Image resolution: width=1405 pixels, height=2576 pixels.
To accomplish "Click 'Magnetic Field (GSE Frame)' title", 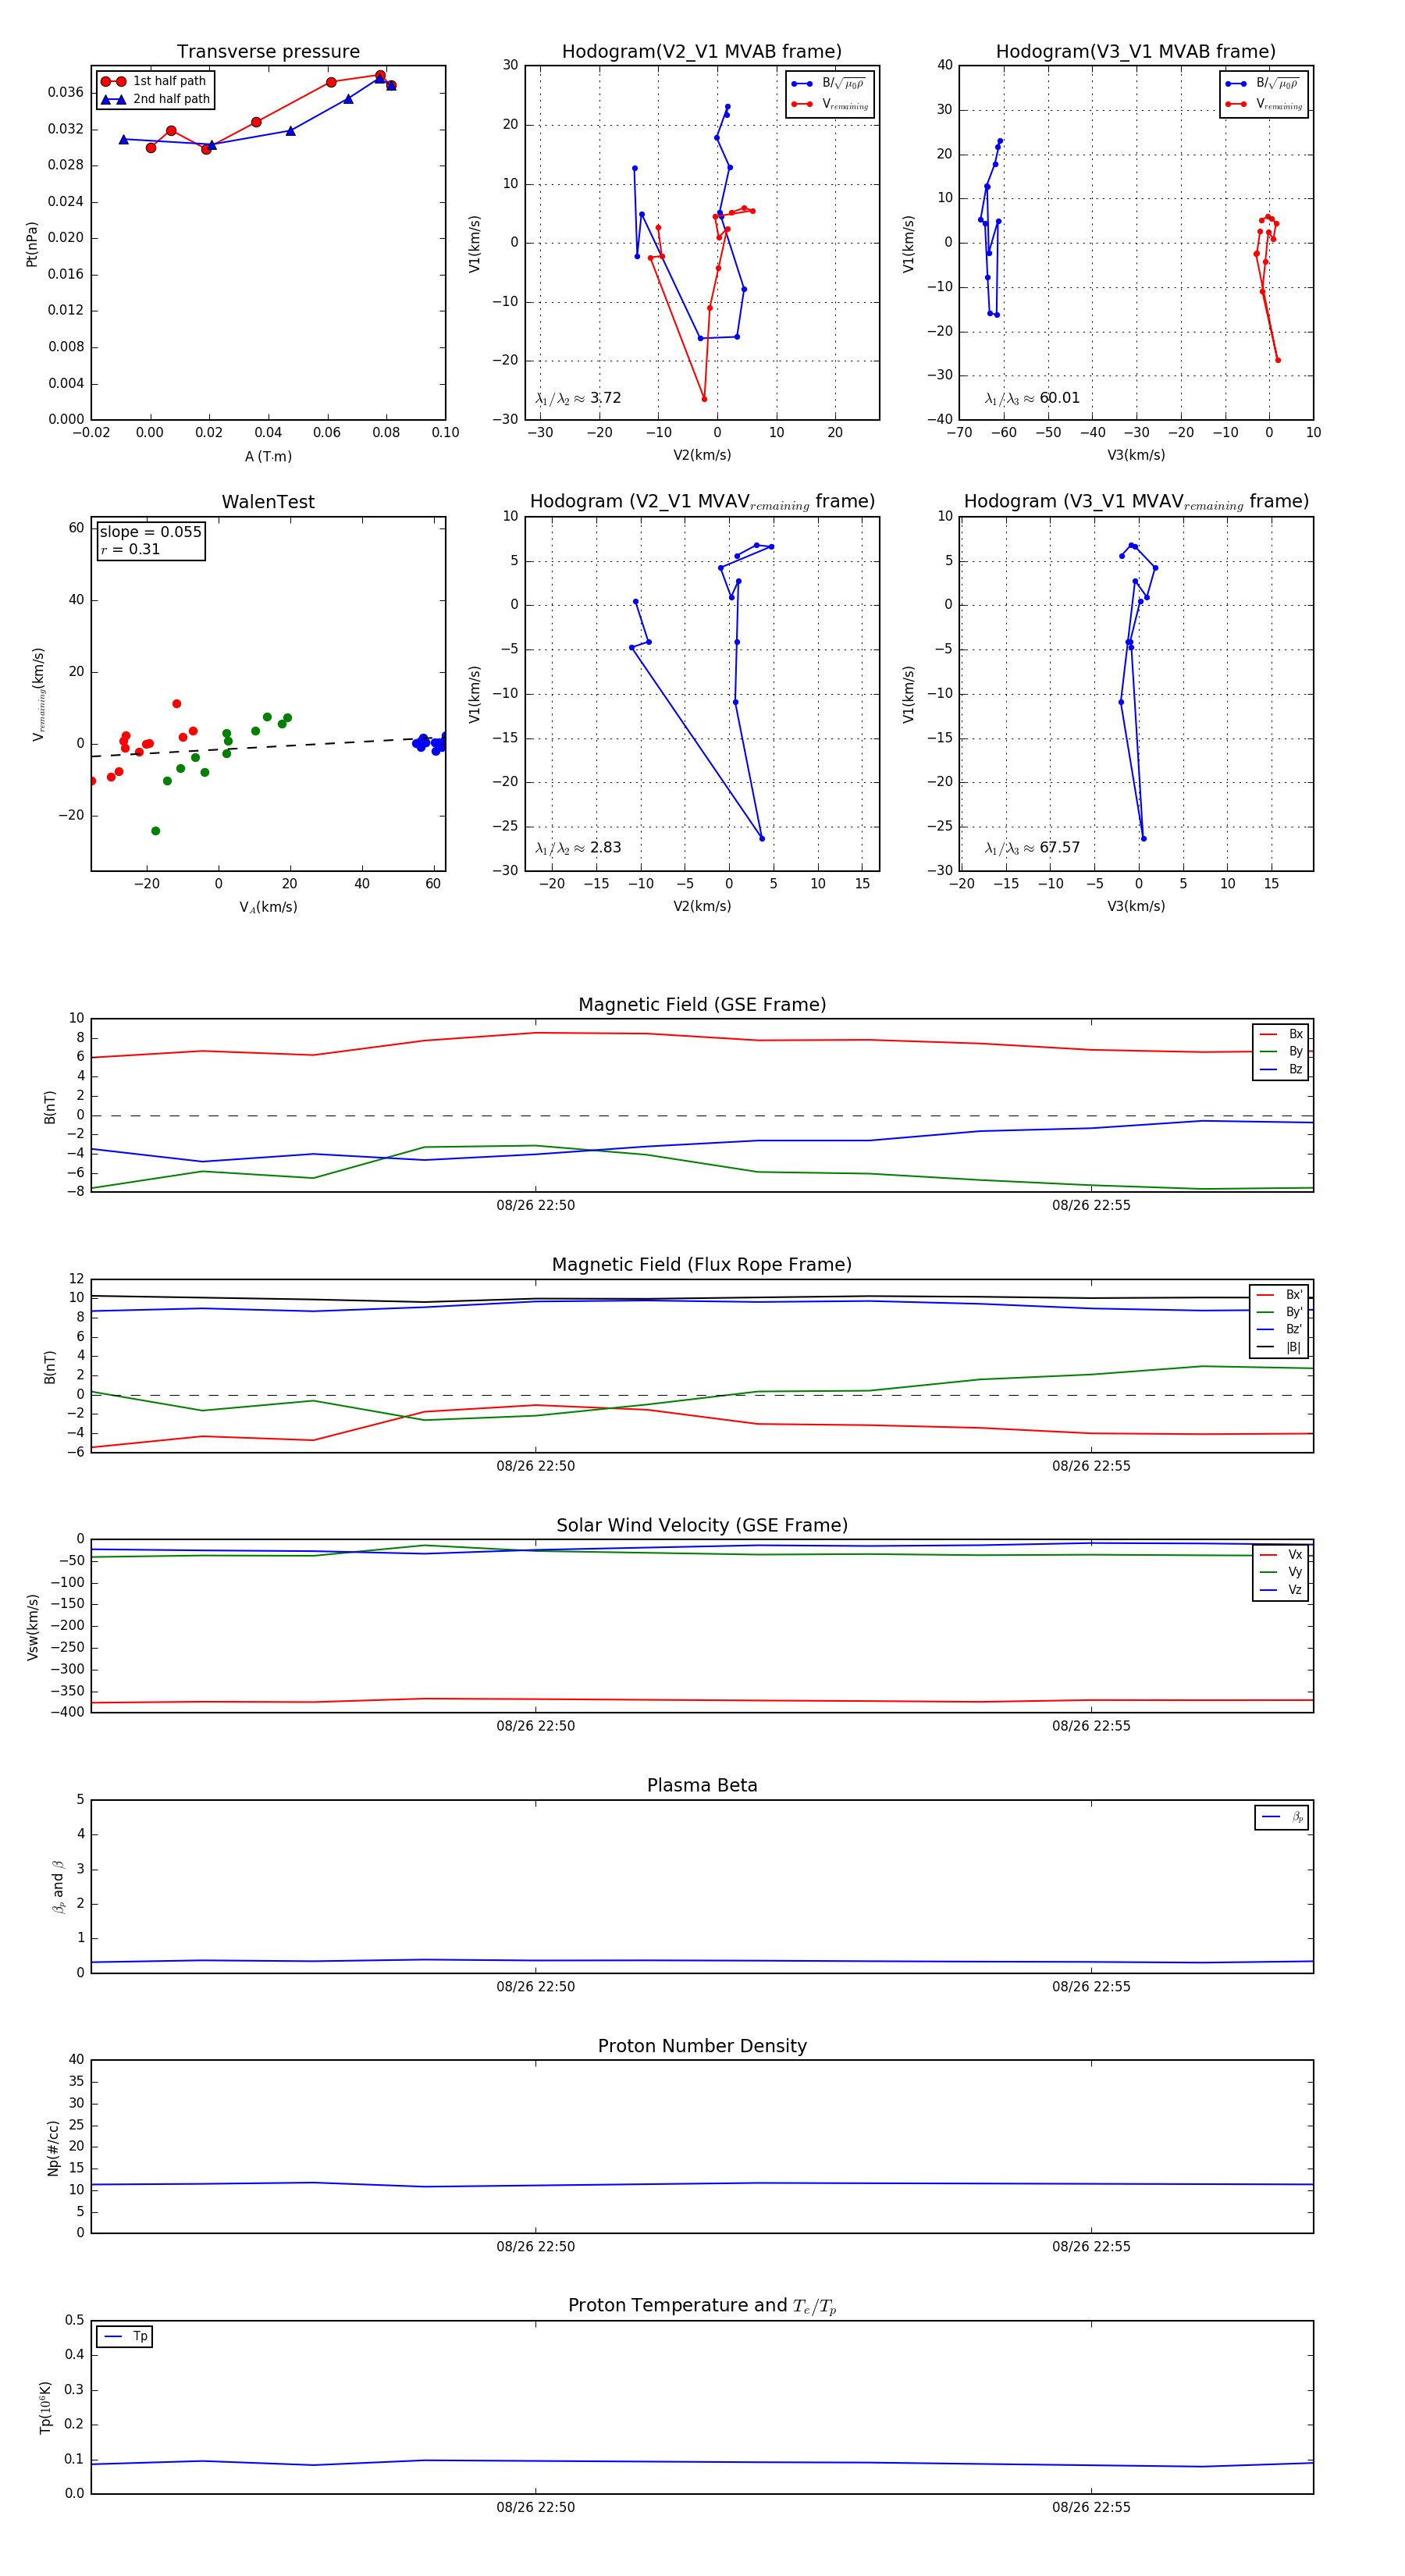I will [702, 1005].
